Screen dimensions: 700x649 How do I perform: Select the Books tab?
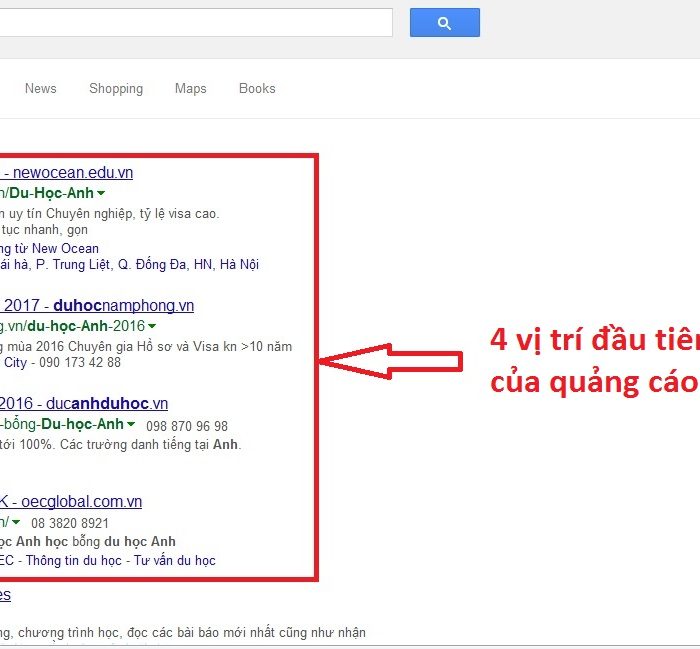point(257,89)
